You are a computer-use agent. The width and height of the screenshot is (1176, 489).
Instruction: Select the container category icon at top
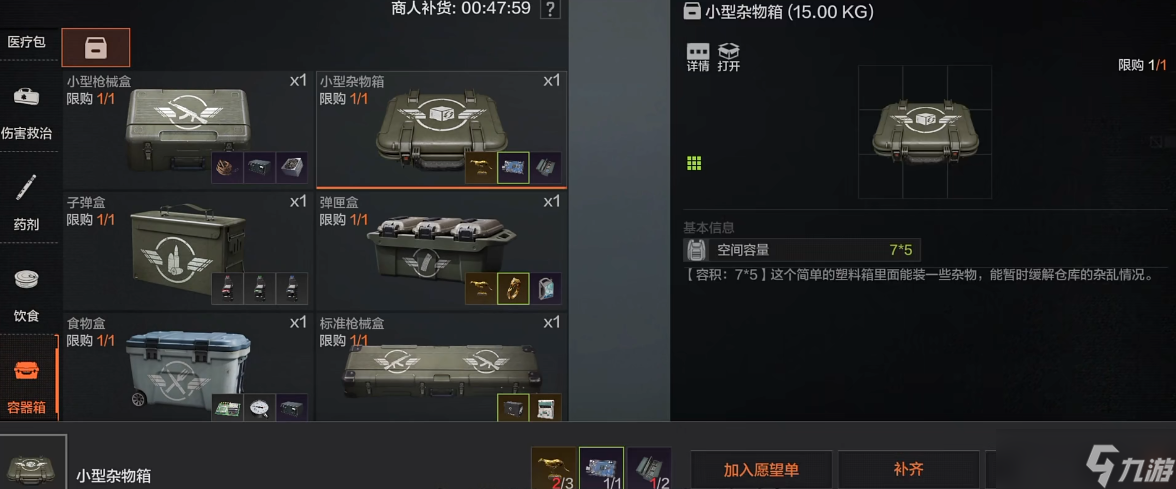coord(95,47)
